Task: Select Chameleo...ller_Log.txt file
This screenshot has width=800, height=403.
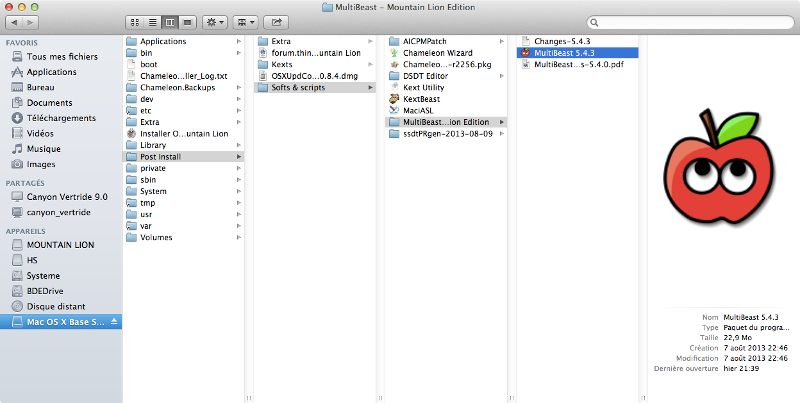Action: pos(183,76)
